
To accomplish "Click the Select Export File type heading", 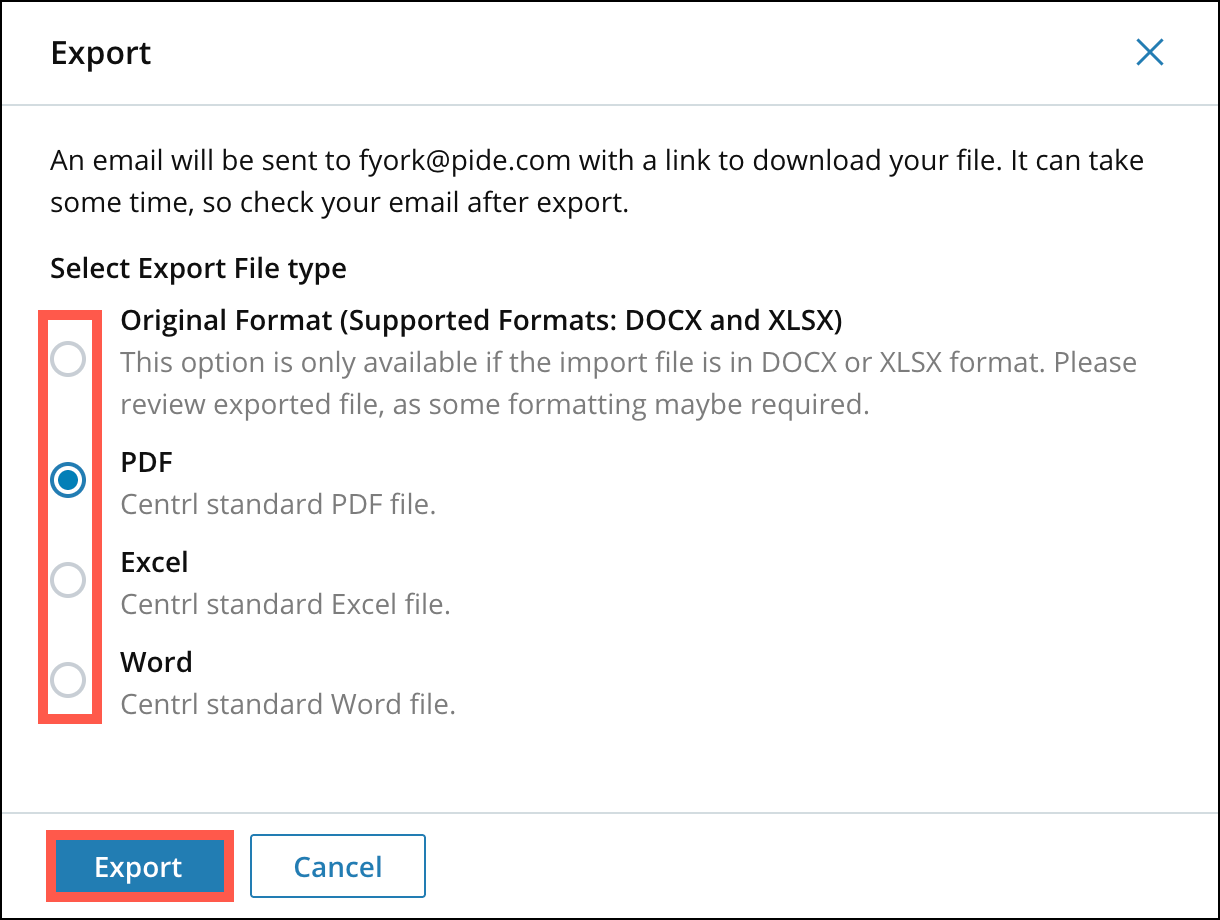I will pyautogui.click(x=197, y=268).
